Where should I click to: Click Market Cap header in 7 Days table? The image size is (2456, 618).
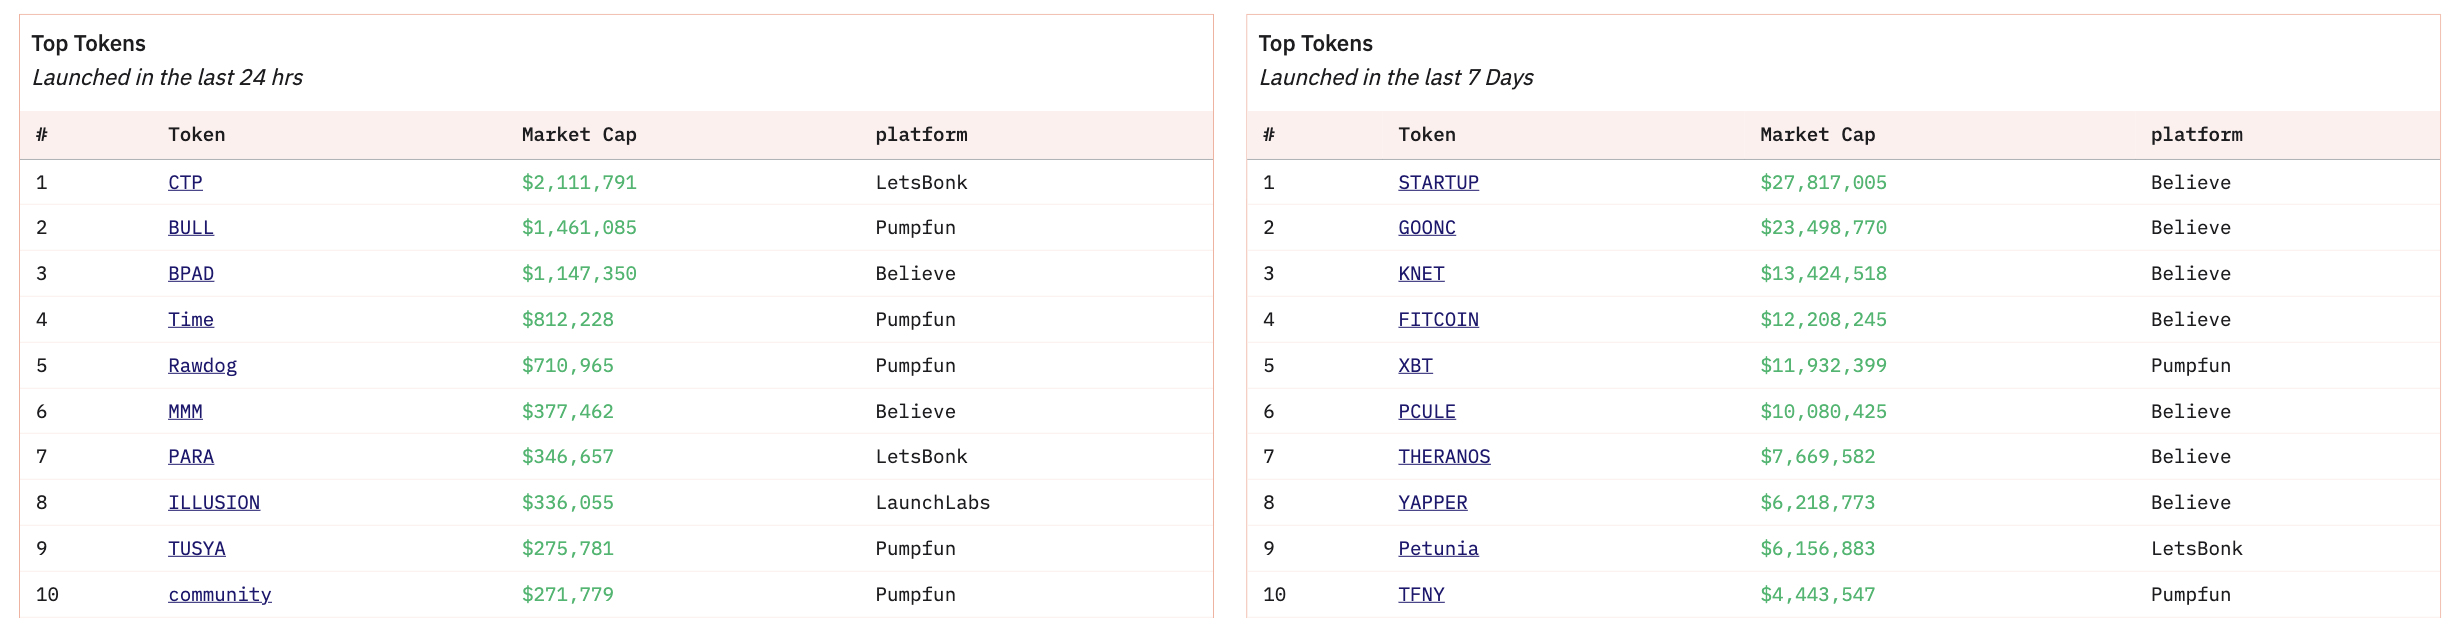coord(1817,135)
